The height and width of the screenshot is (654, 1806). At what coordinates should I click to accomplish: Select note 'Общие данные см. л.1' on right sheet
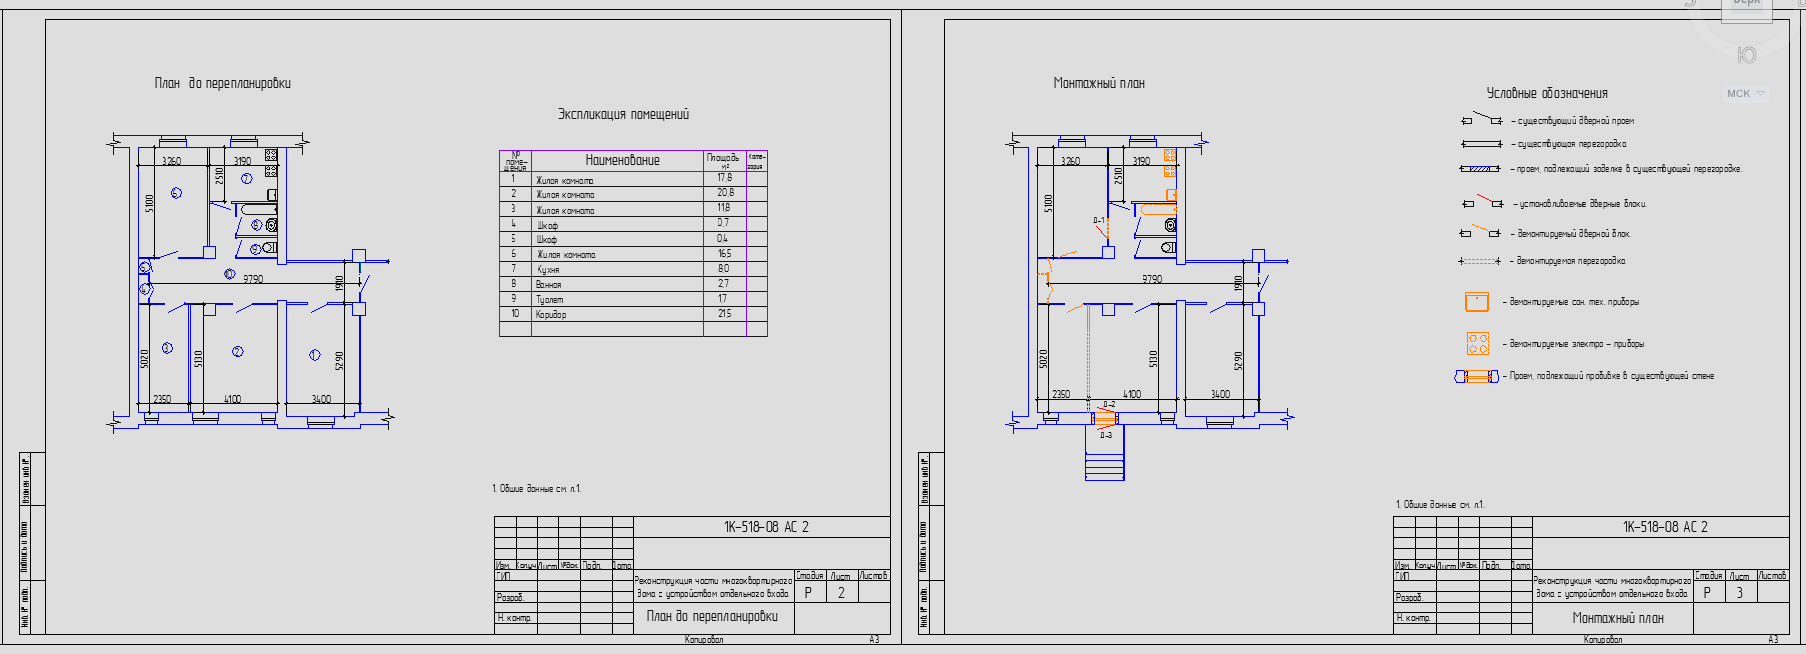1440,505
